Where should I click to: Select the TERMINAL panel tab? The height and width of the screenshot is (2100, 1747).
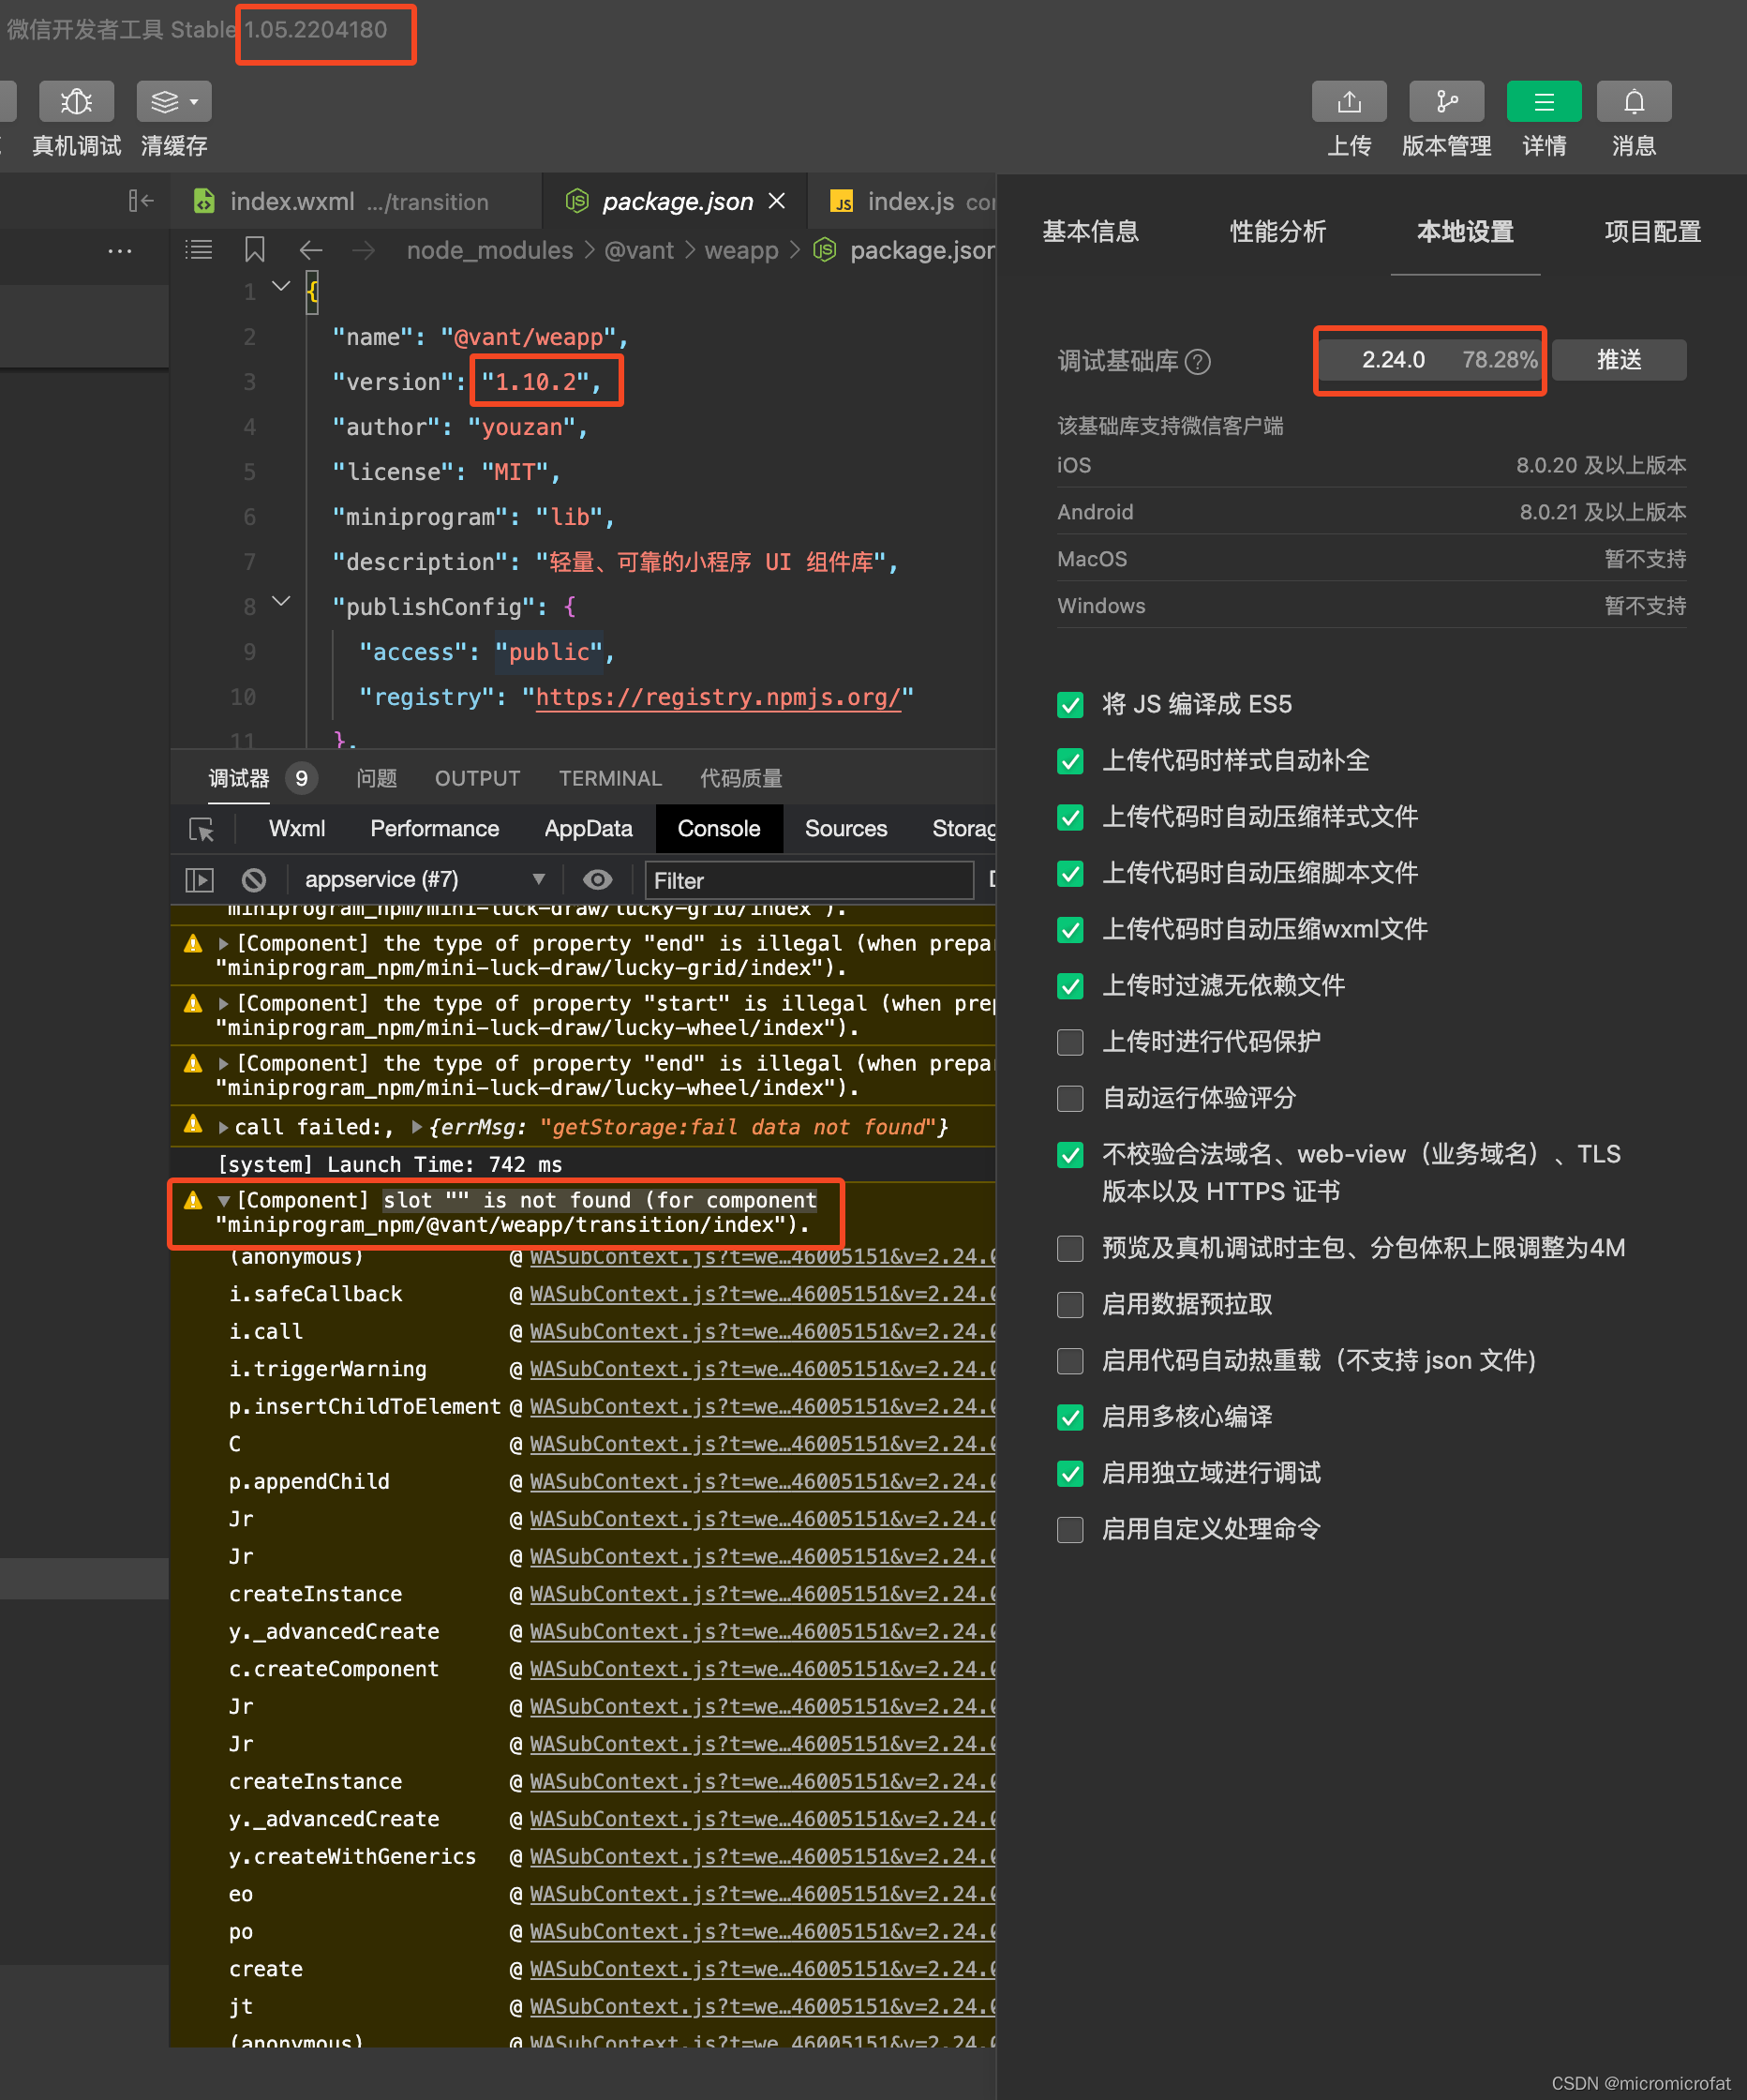610,778
